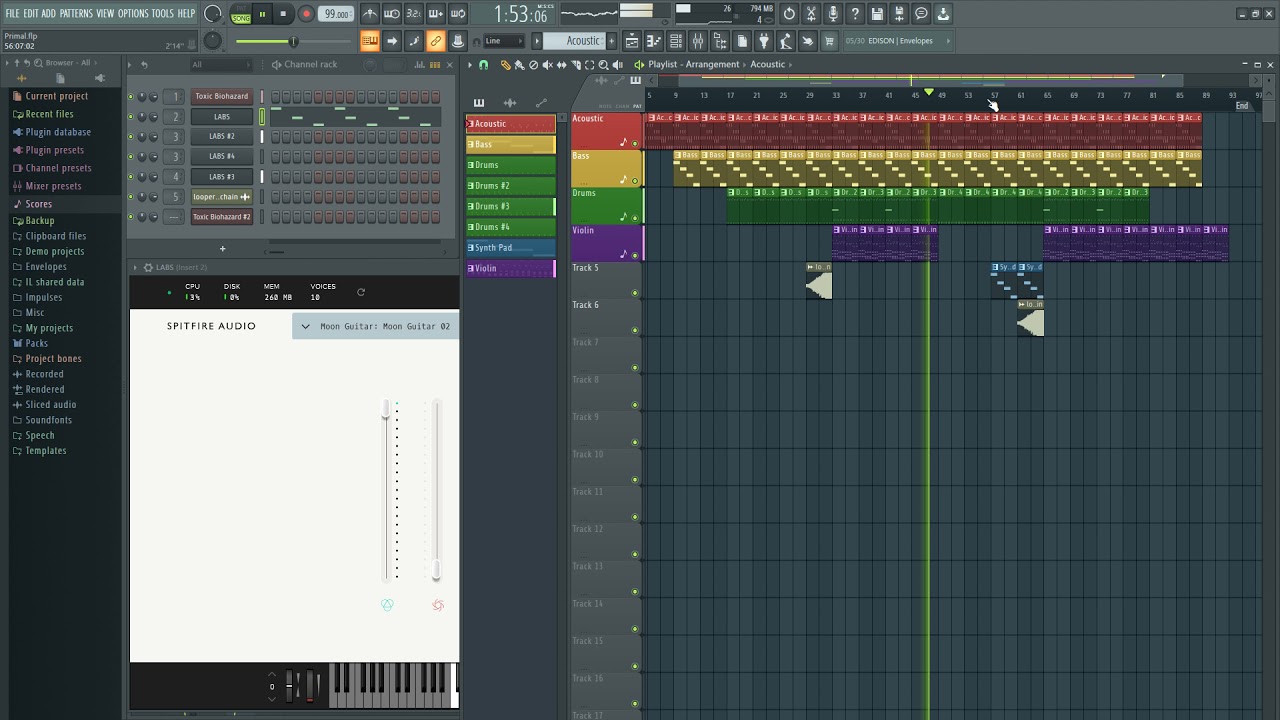Open the Playlist view button
The width and height of the screenshot is (1280, 720).
coord(632,41)
